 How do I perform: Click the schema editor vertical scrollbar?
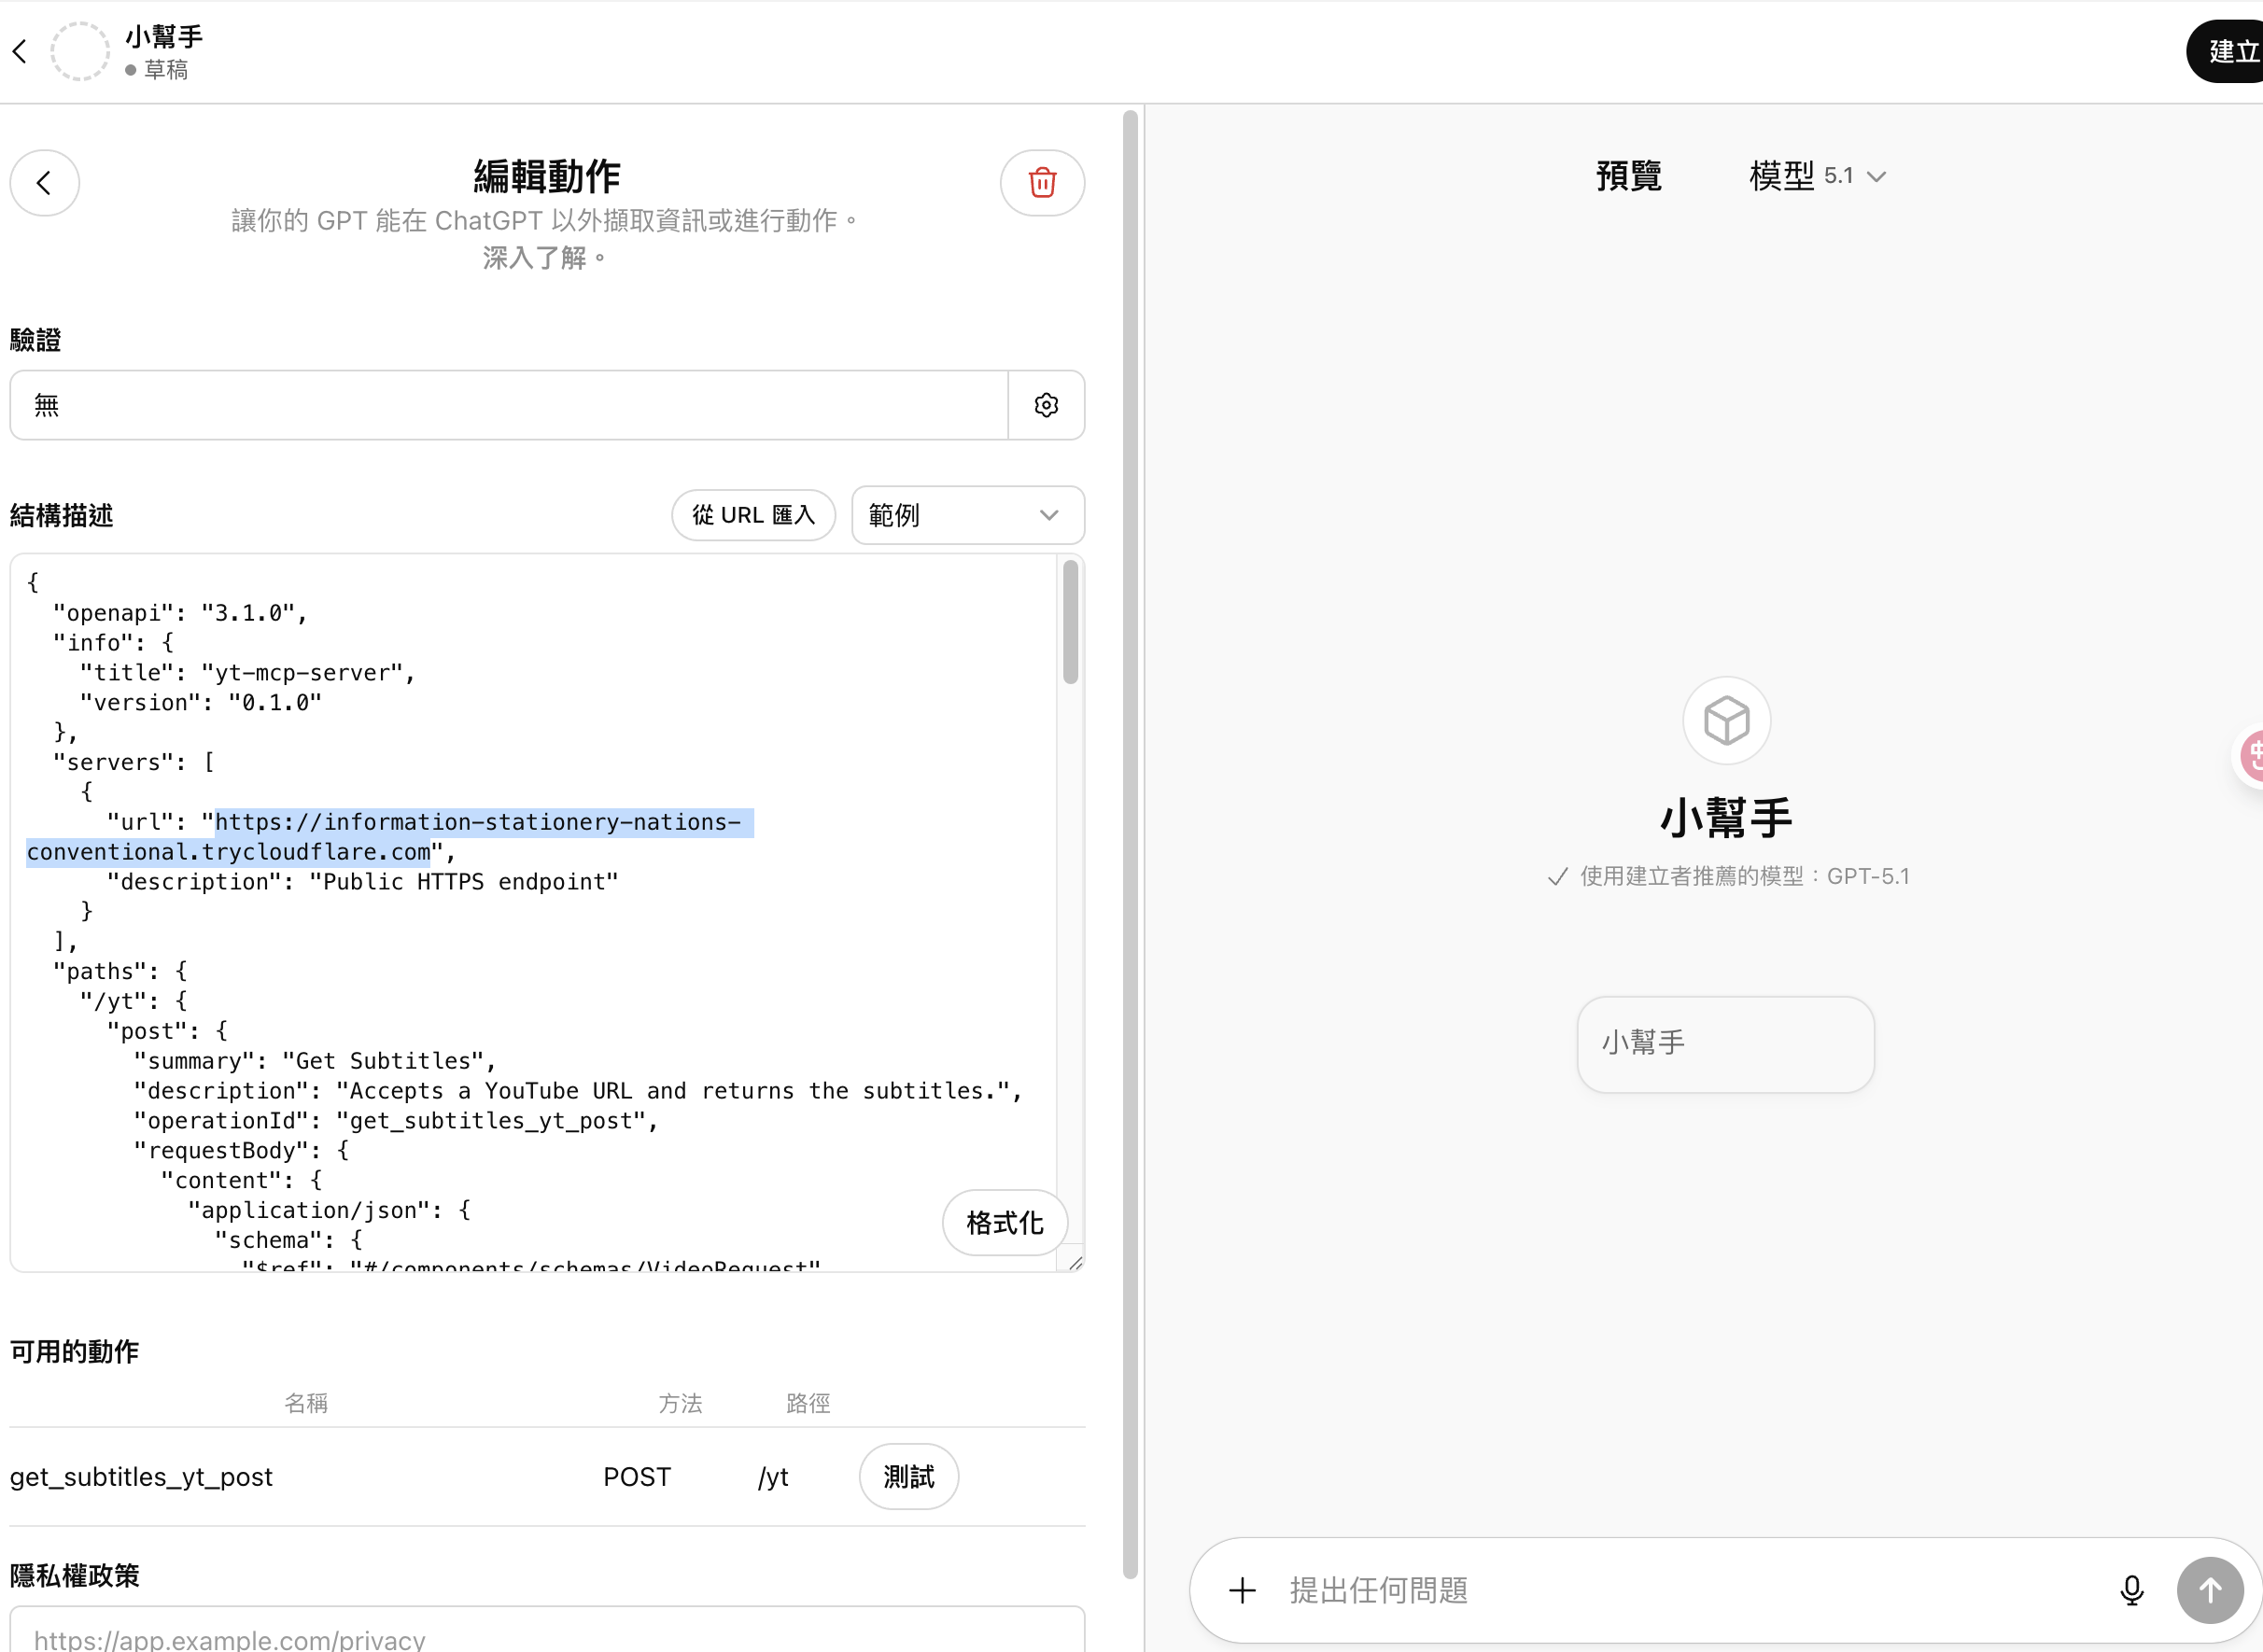coord(1070,623)
